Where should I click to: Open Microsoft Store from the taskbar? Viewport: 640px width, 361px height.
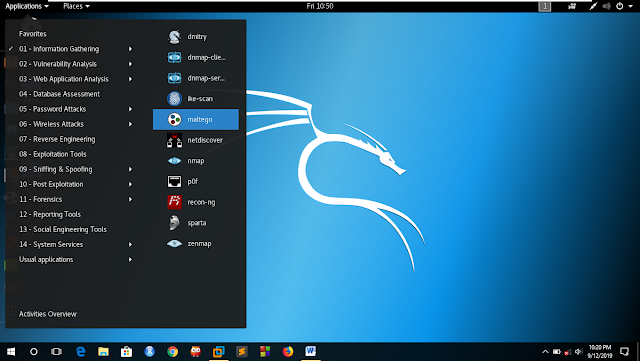[126, 352]
